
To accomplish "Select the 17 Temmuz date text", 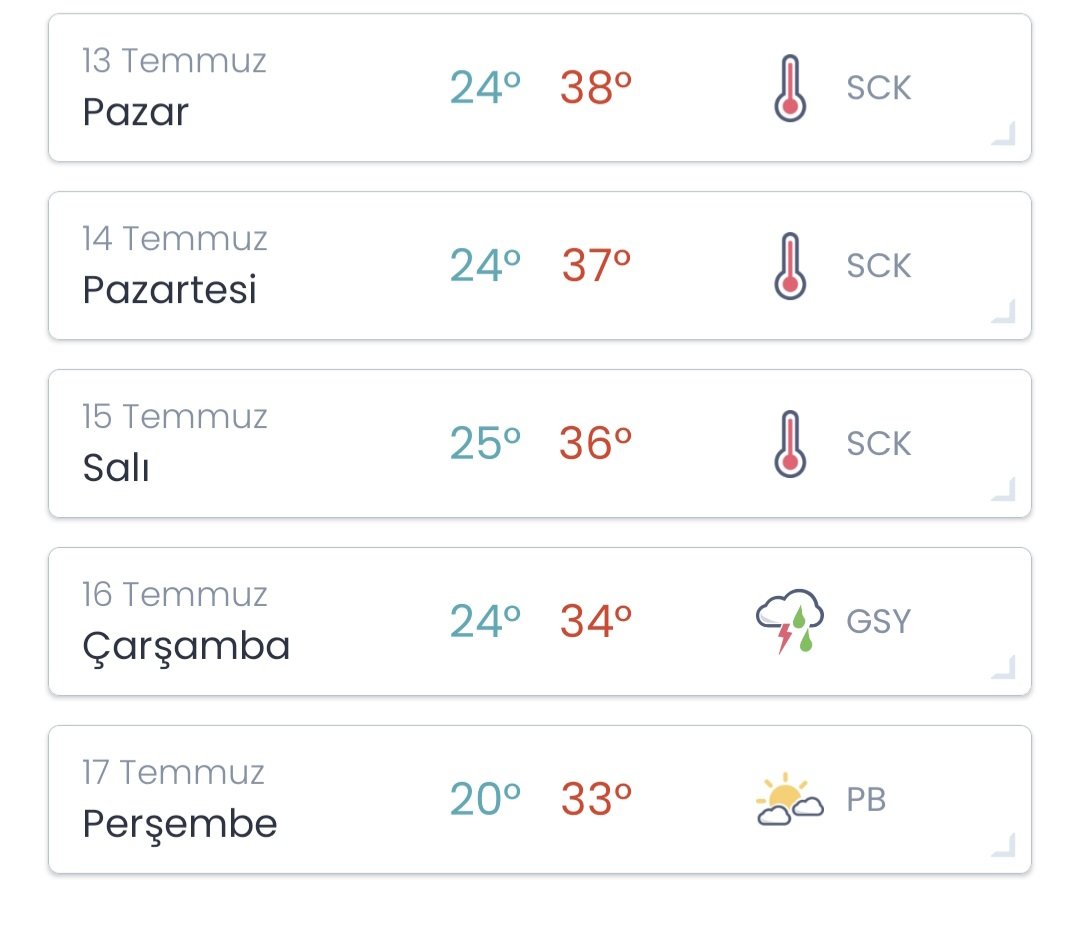I will coord(173,772).
